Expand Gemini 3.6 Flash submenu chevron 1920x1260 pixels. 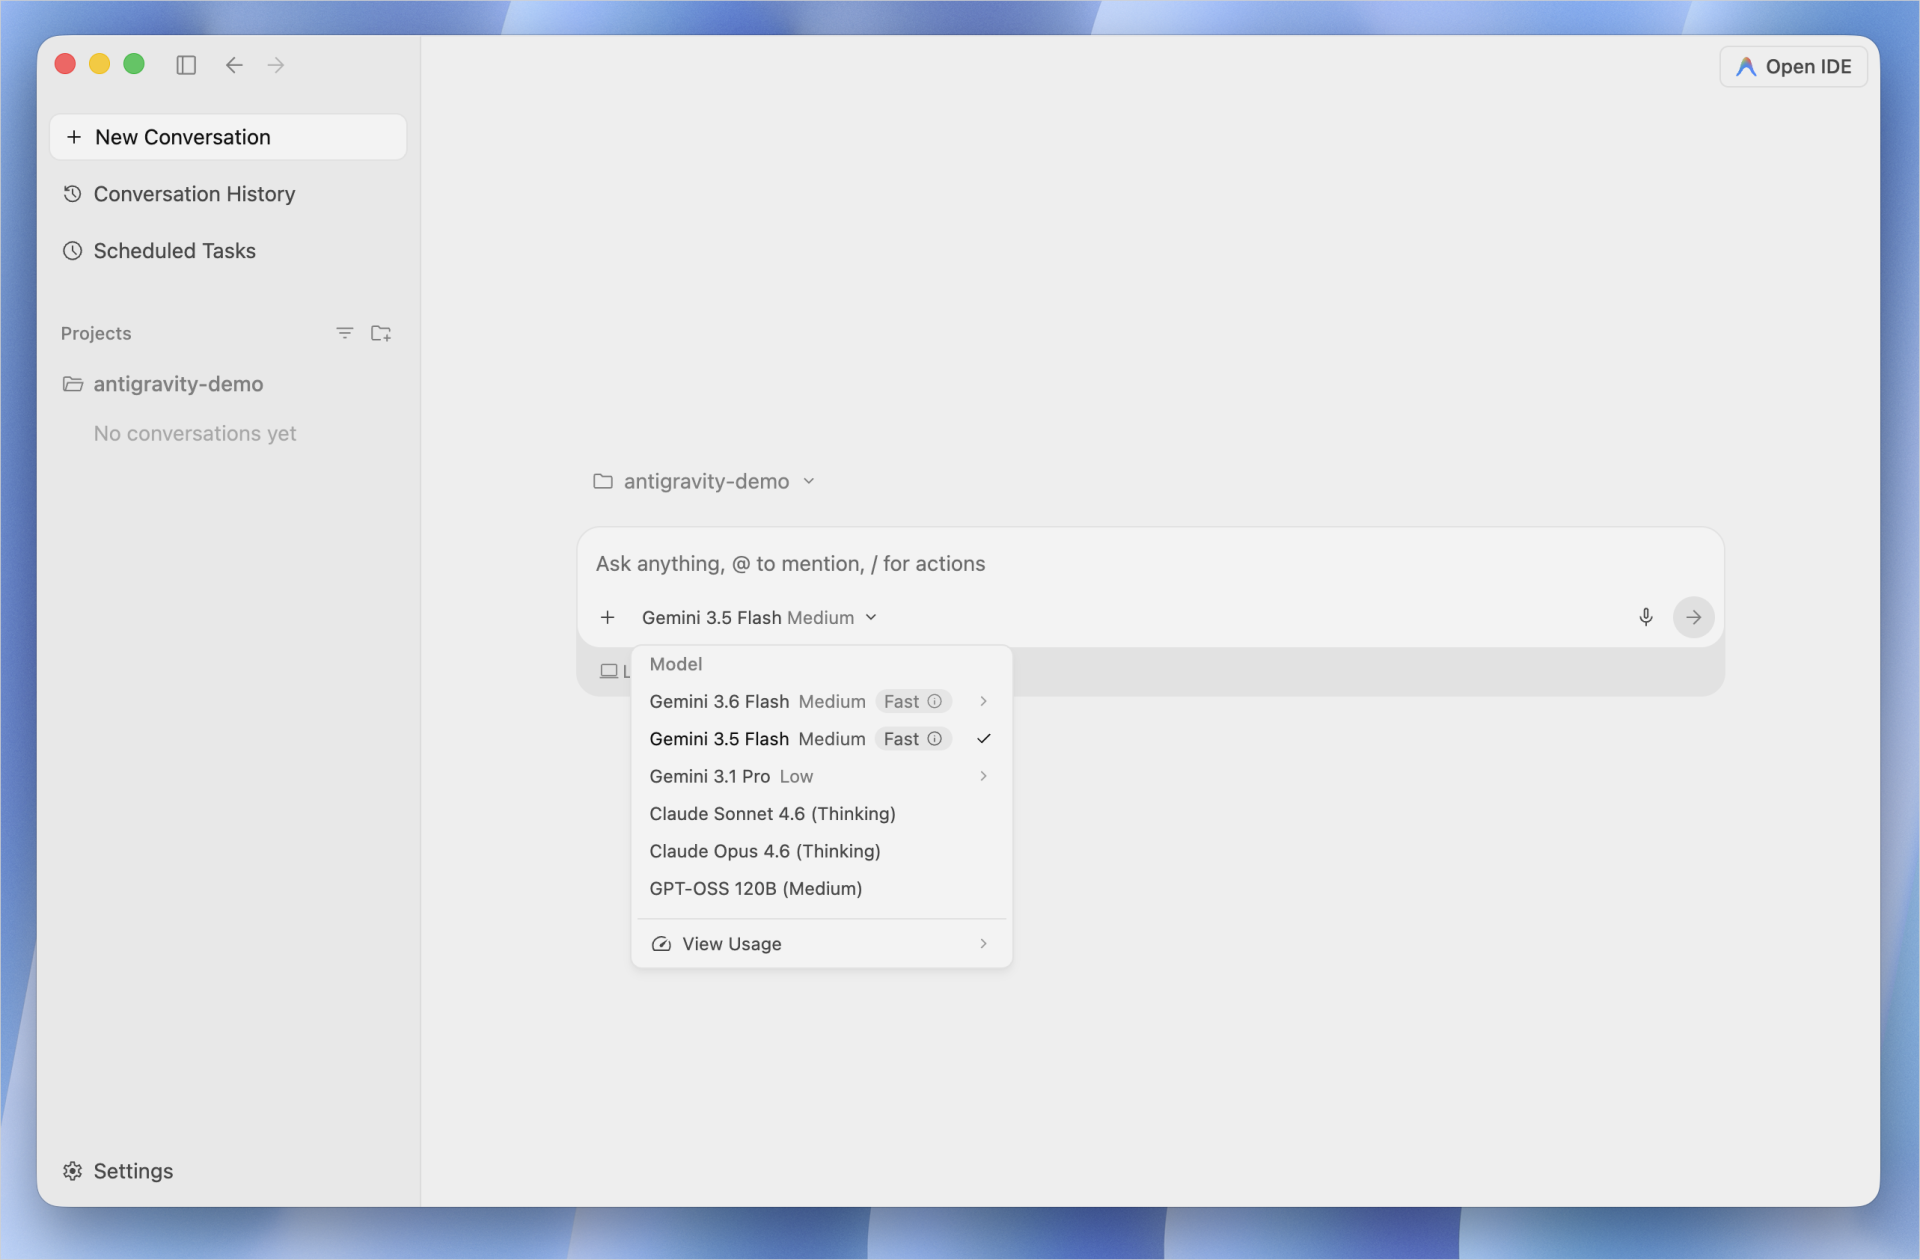983,701
